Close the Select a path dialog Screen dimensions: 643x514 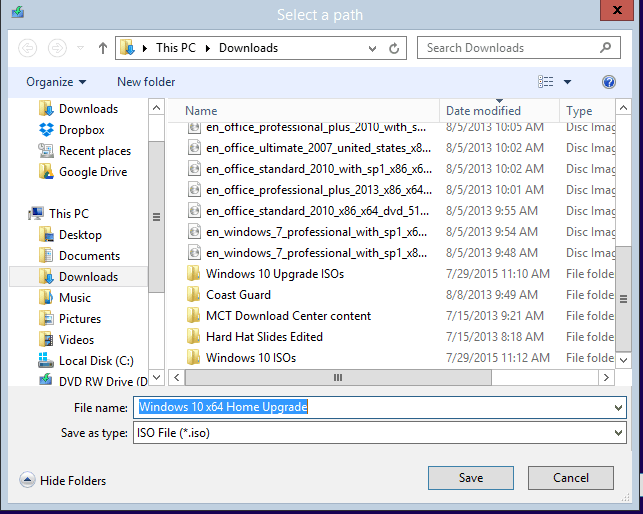(617, 10)
